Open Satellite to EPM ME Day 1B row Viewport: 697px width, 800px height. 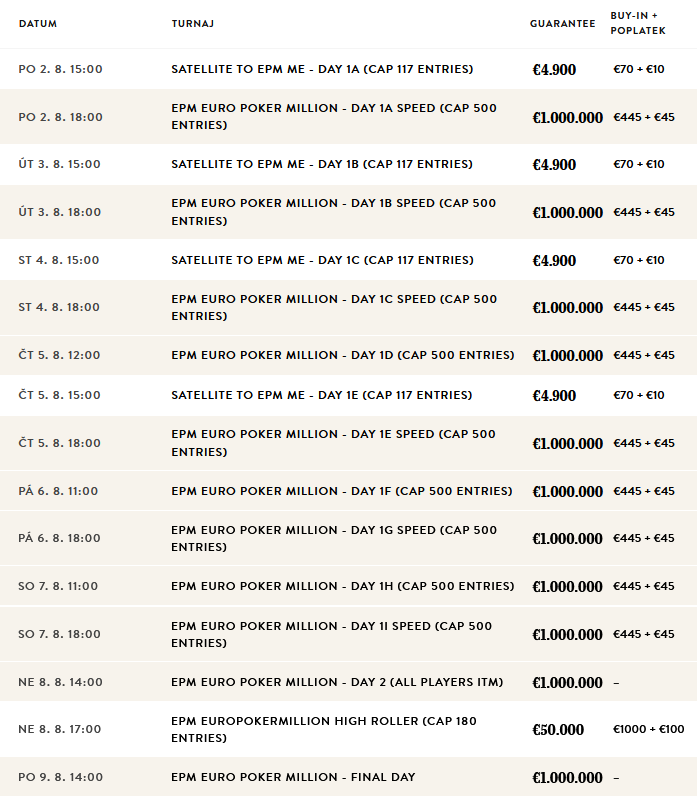348,164
